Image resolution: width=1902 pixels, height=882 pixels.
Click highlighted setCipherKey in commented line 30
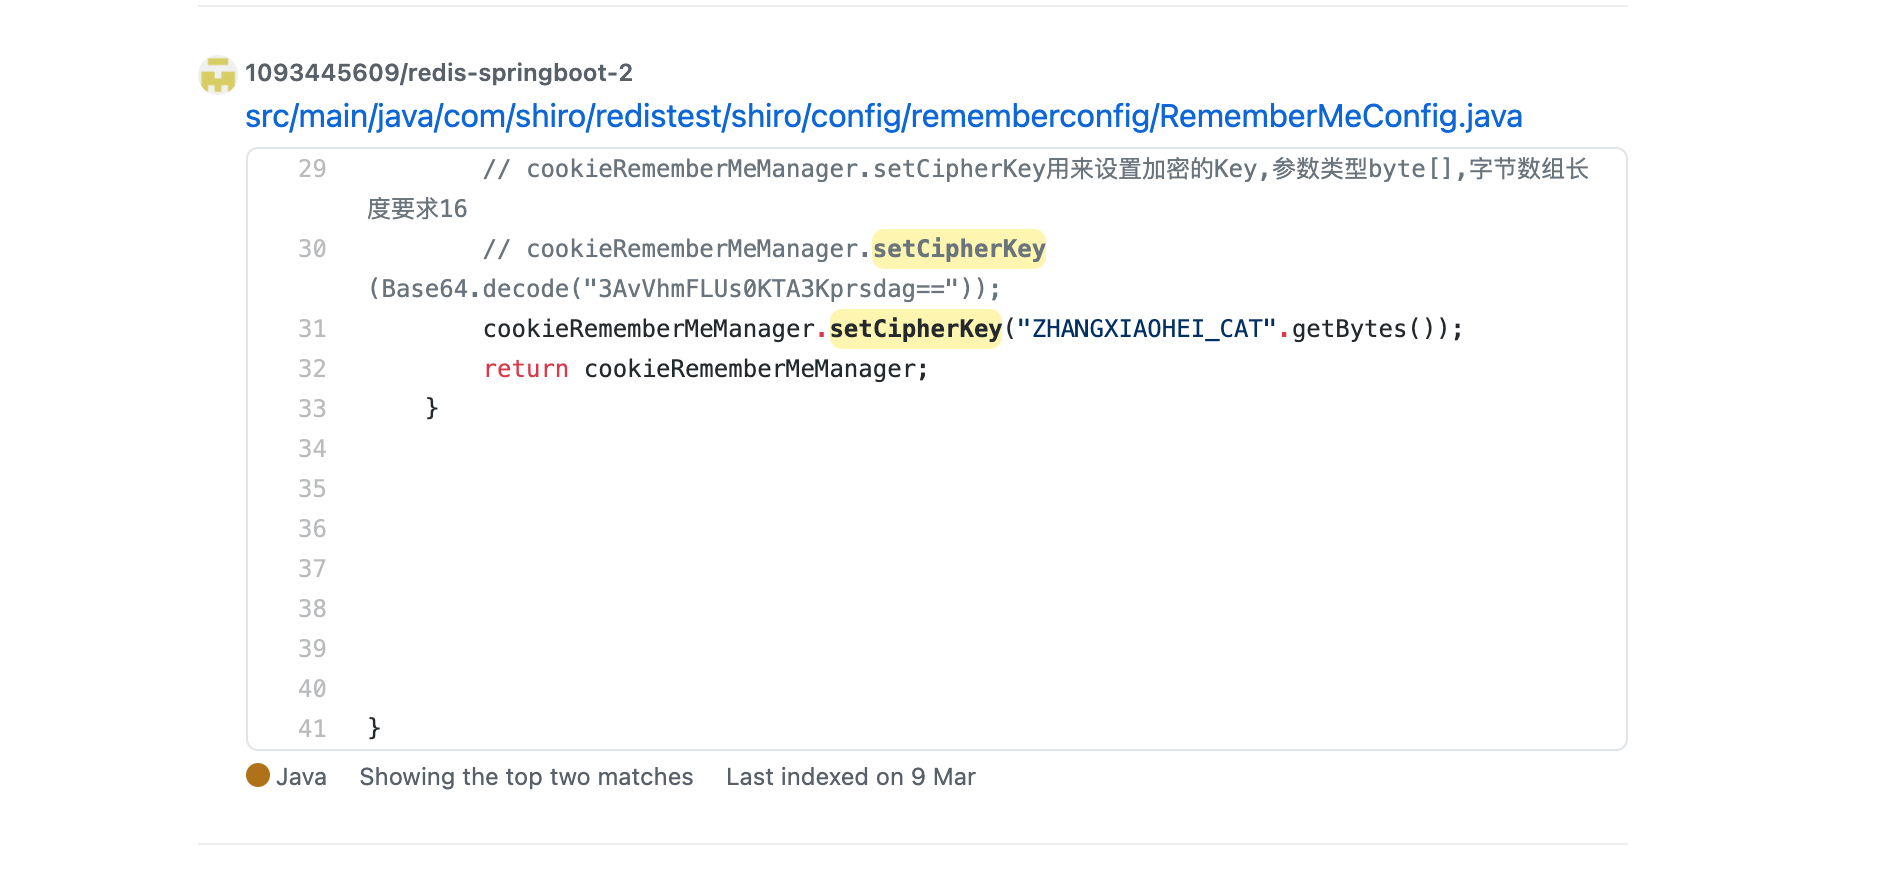tap(959, 249)
